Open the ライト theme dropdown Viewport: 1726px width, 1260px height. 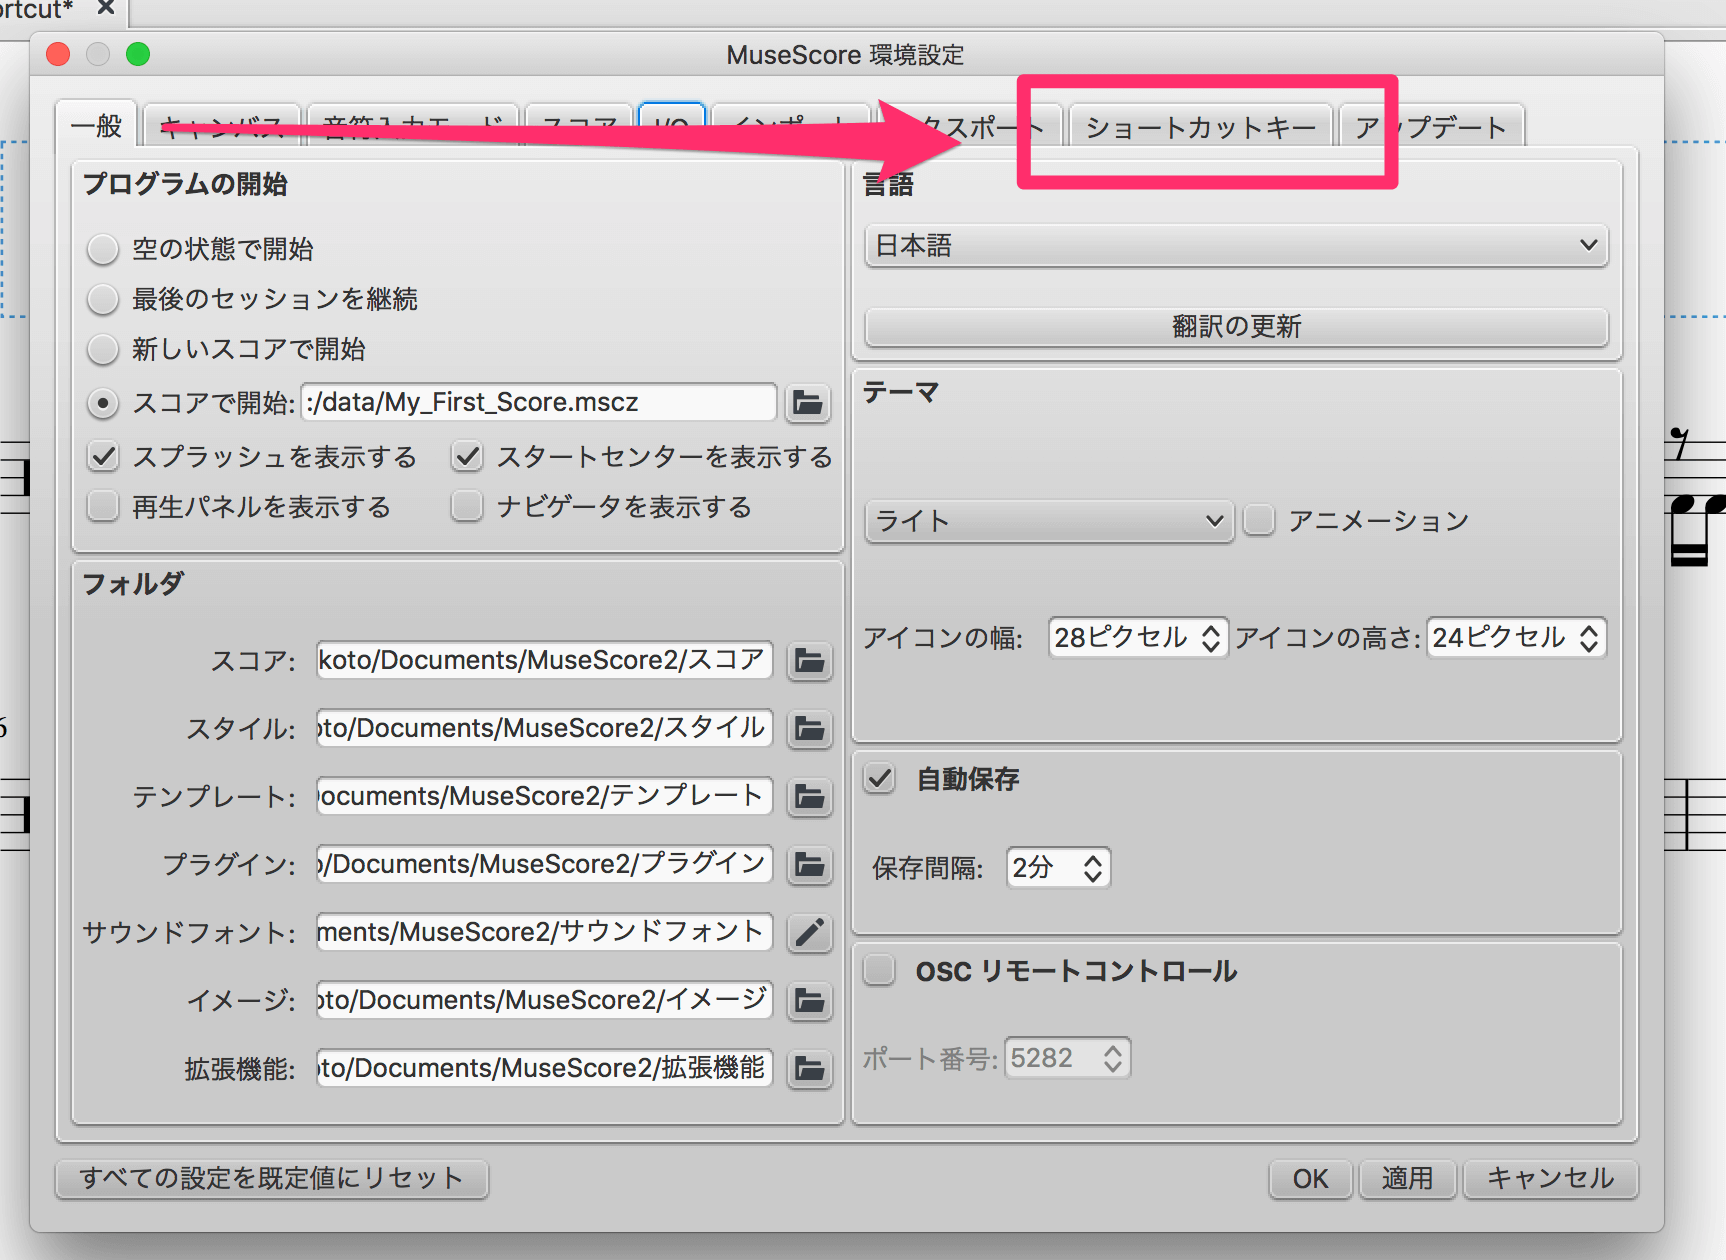1048,521
